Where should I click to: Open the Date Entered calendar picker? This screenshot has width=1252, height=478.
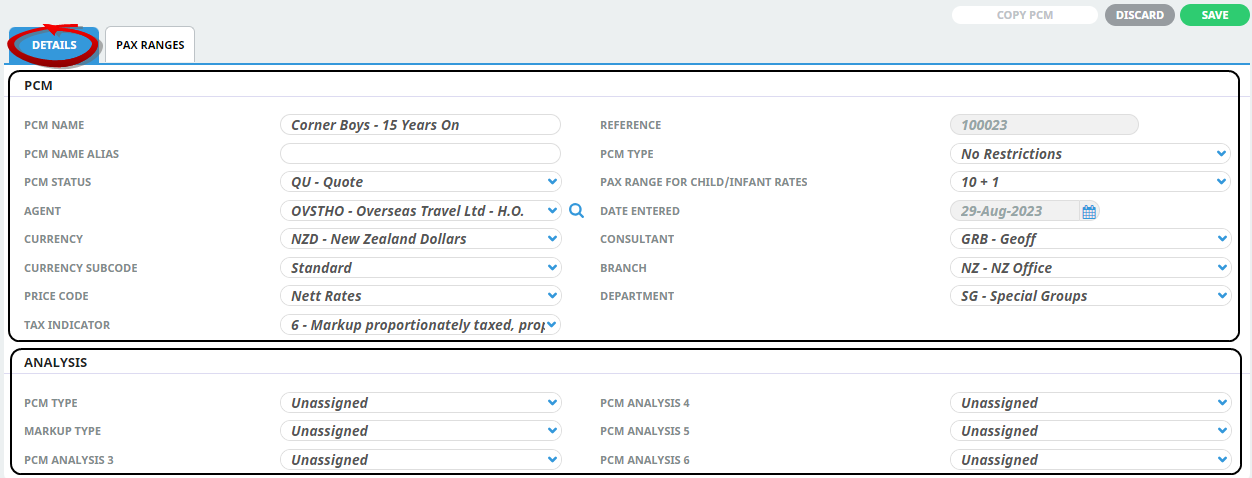tap(1089, 211)
